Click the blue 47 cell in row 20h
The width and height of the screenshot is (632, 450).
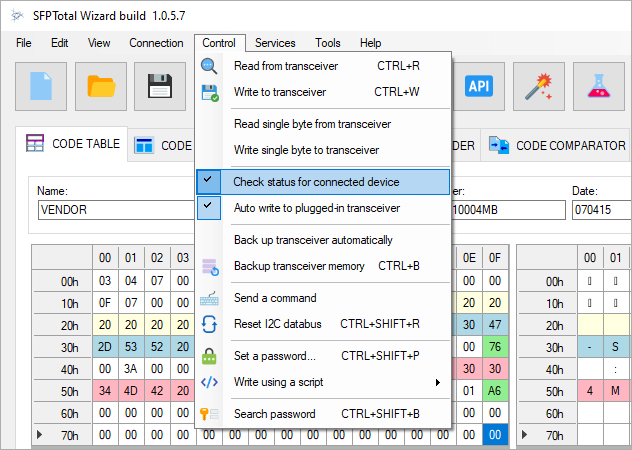tap(495, 325)
